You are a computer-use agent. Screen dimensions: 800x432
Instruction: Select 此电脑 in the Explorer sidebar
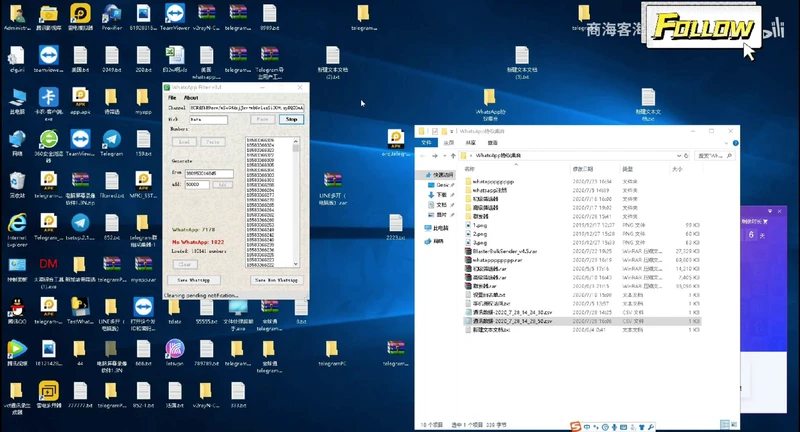[x=436, y=228]
